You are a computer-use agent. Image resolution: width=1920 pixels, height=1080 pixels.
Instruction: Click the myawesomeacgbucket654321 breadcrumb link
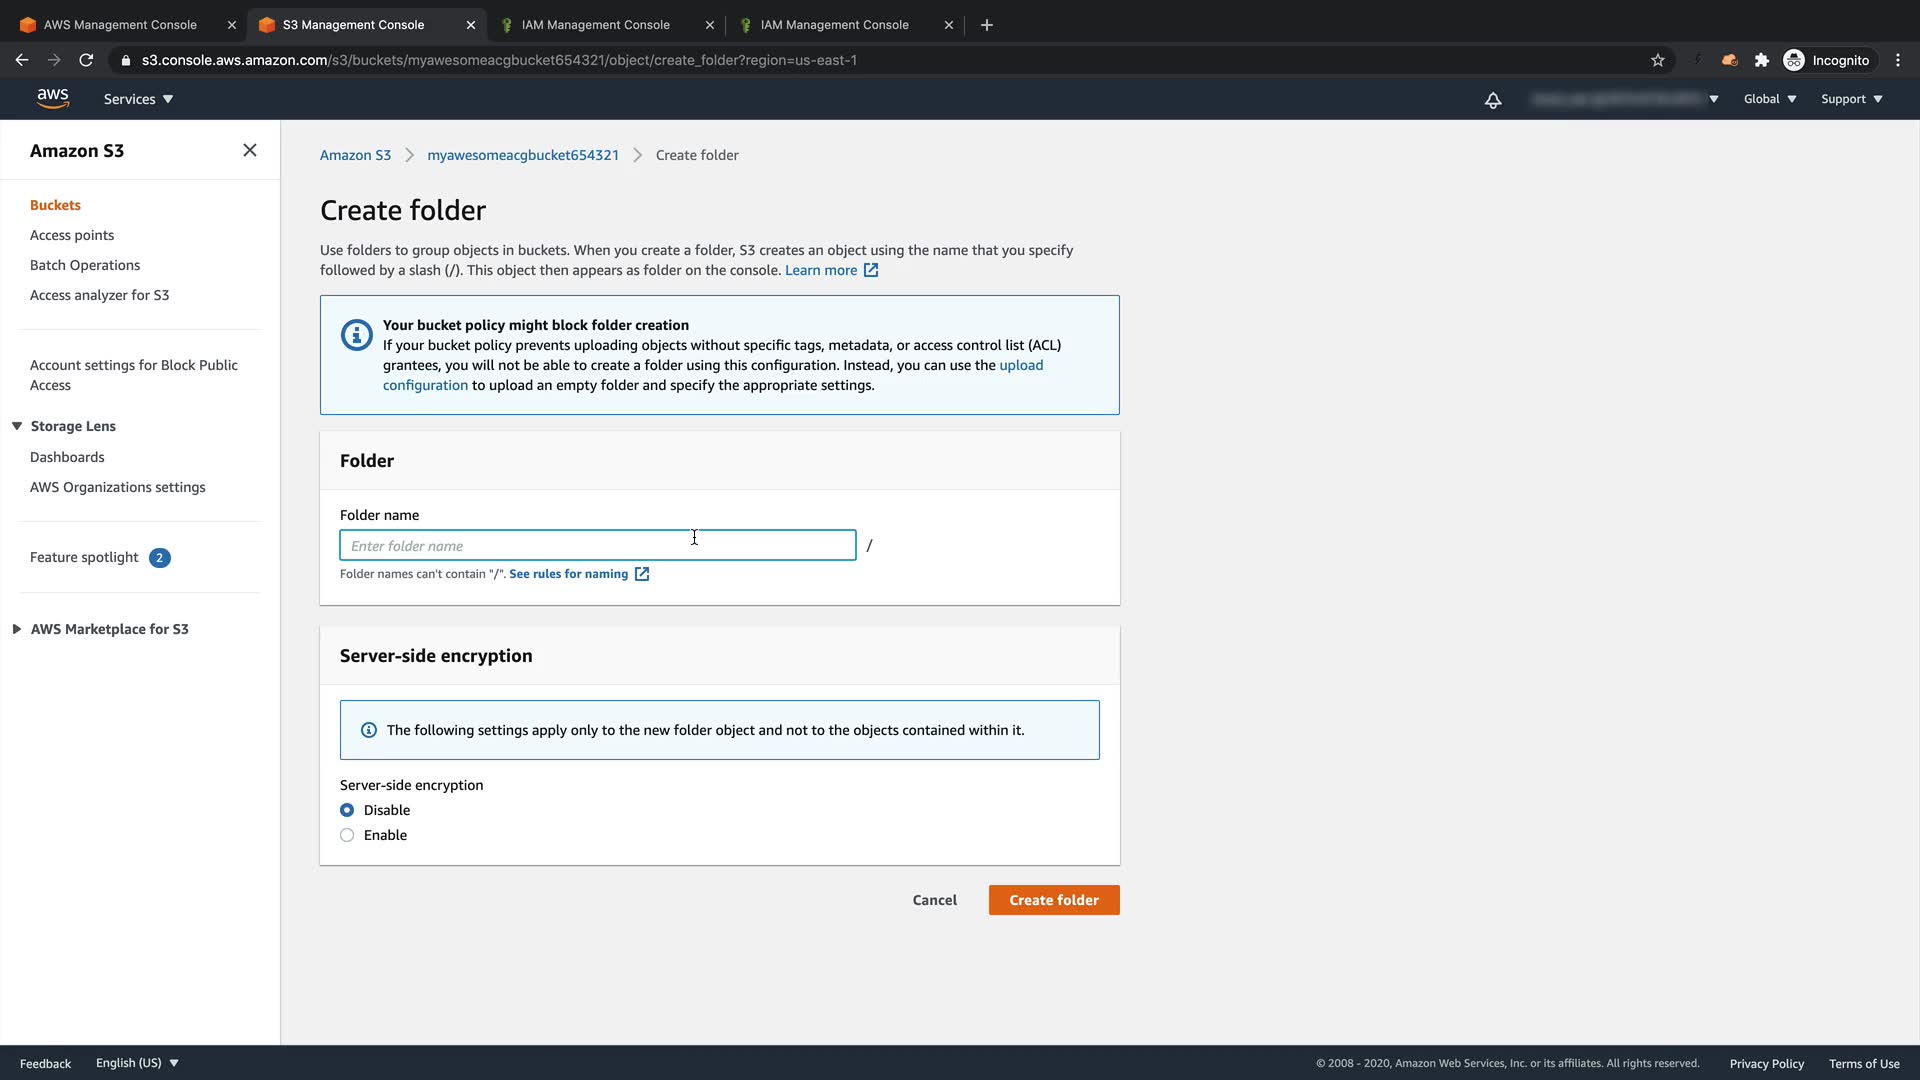523,155
